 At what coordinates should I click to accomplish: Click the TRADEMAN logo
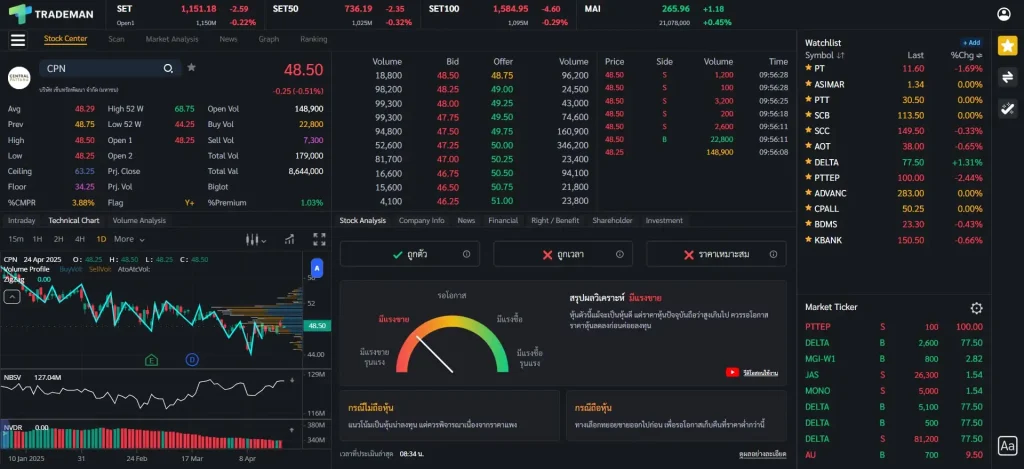(x=51, y=14)
